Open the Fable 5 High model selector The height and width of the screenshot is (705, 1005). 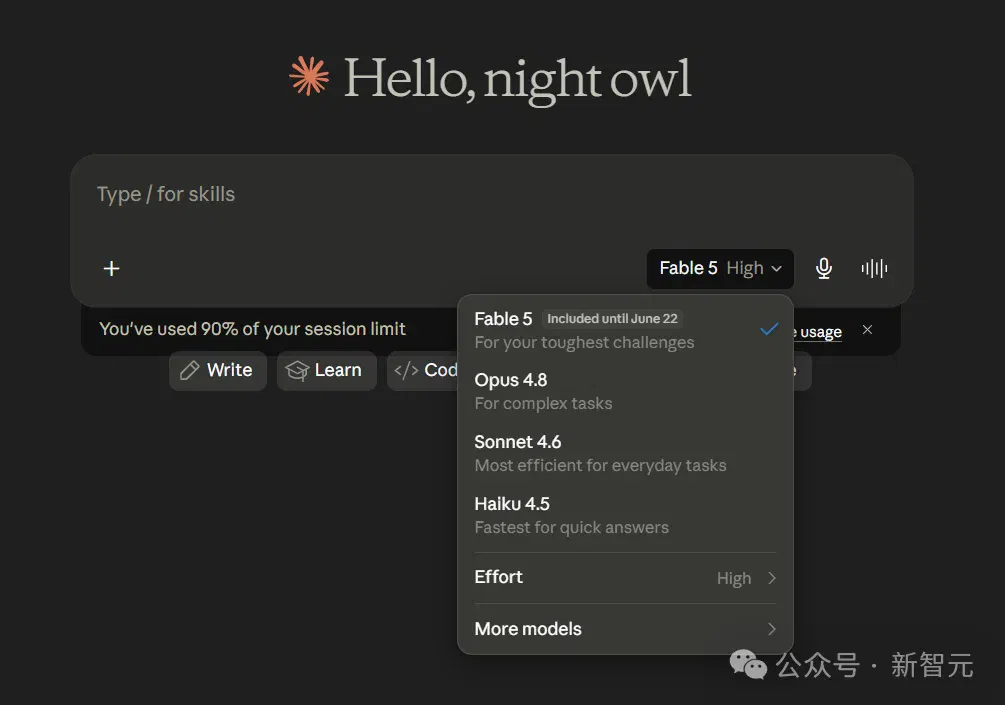(x=720, y=269)
